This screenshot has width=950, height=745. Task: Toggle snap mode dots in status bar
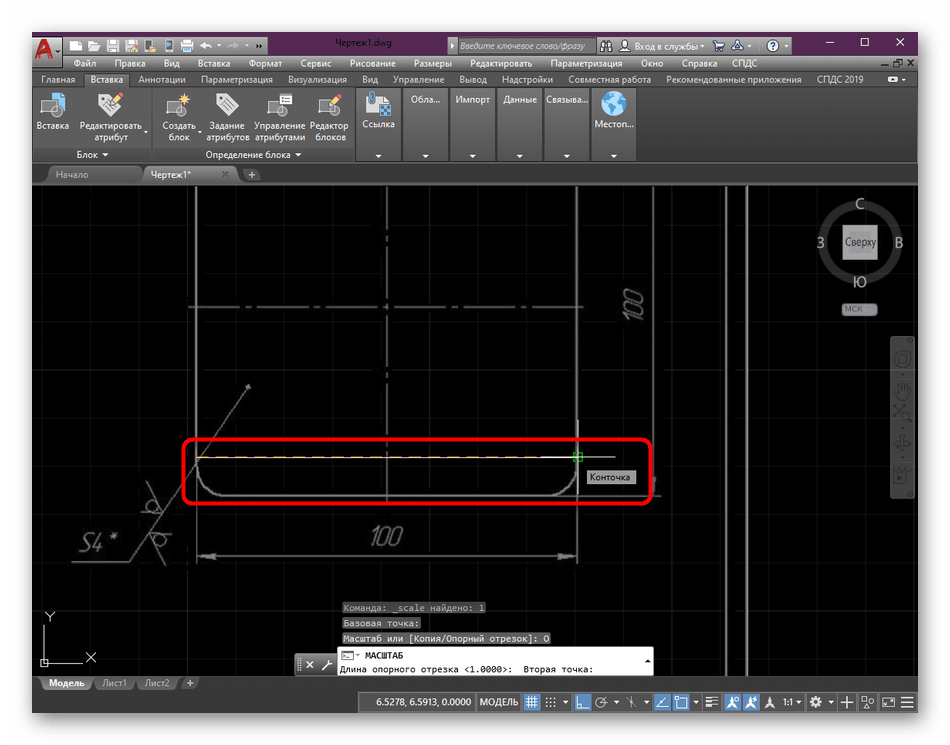click(x=550, y=702)
